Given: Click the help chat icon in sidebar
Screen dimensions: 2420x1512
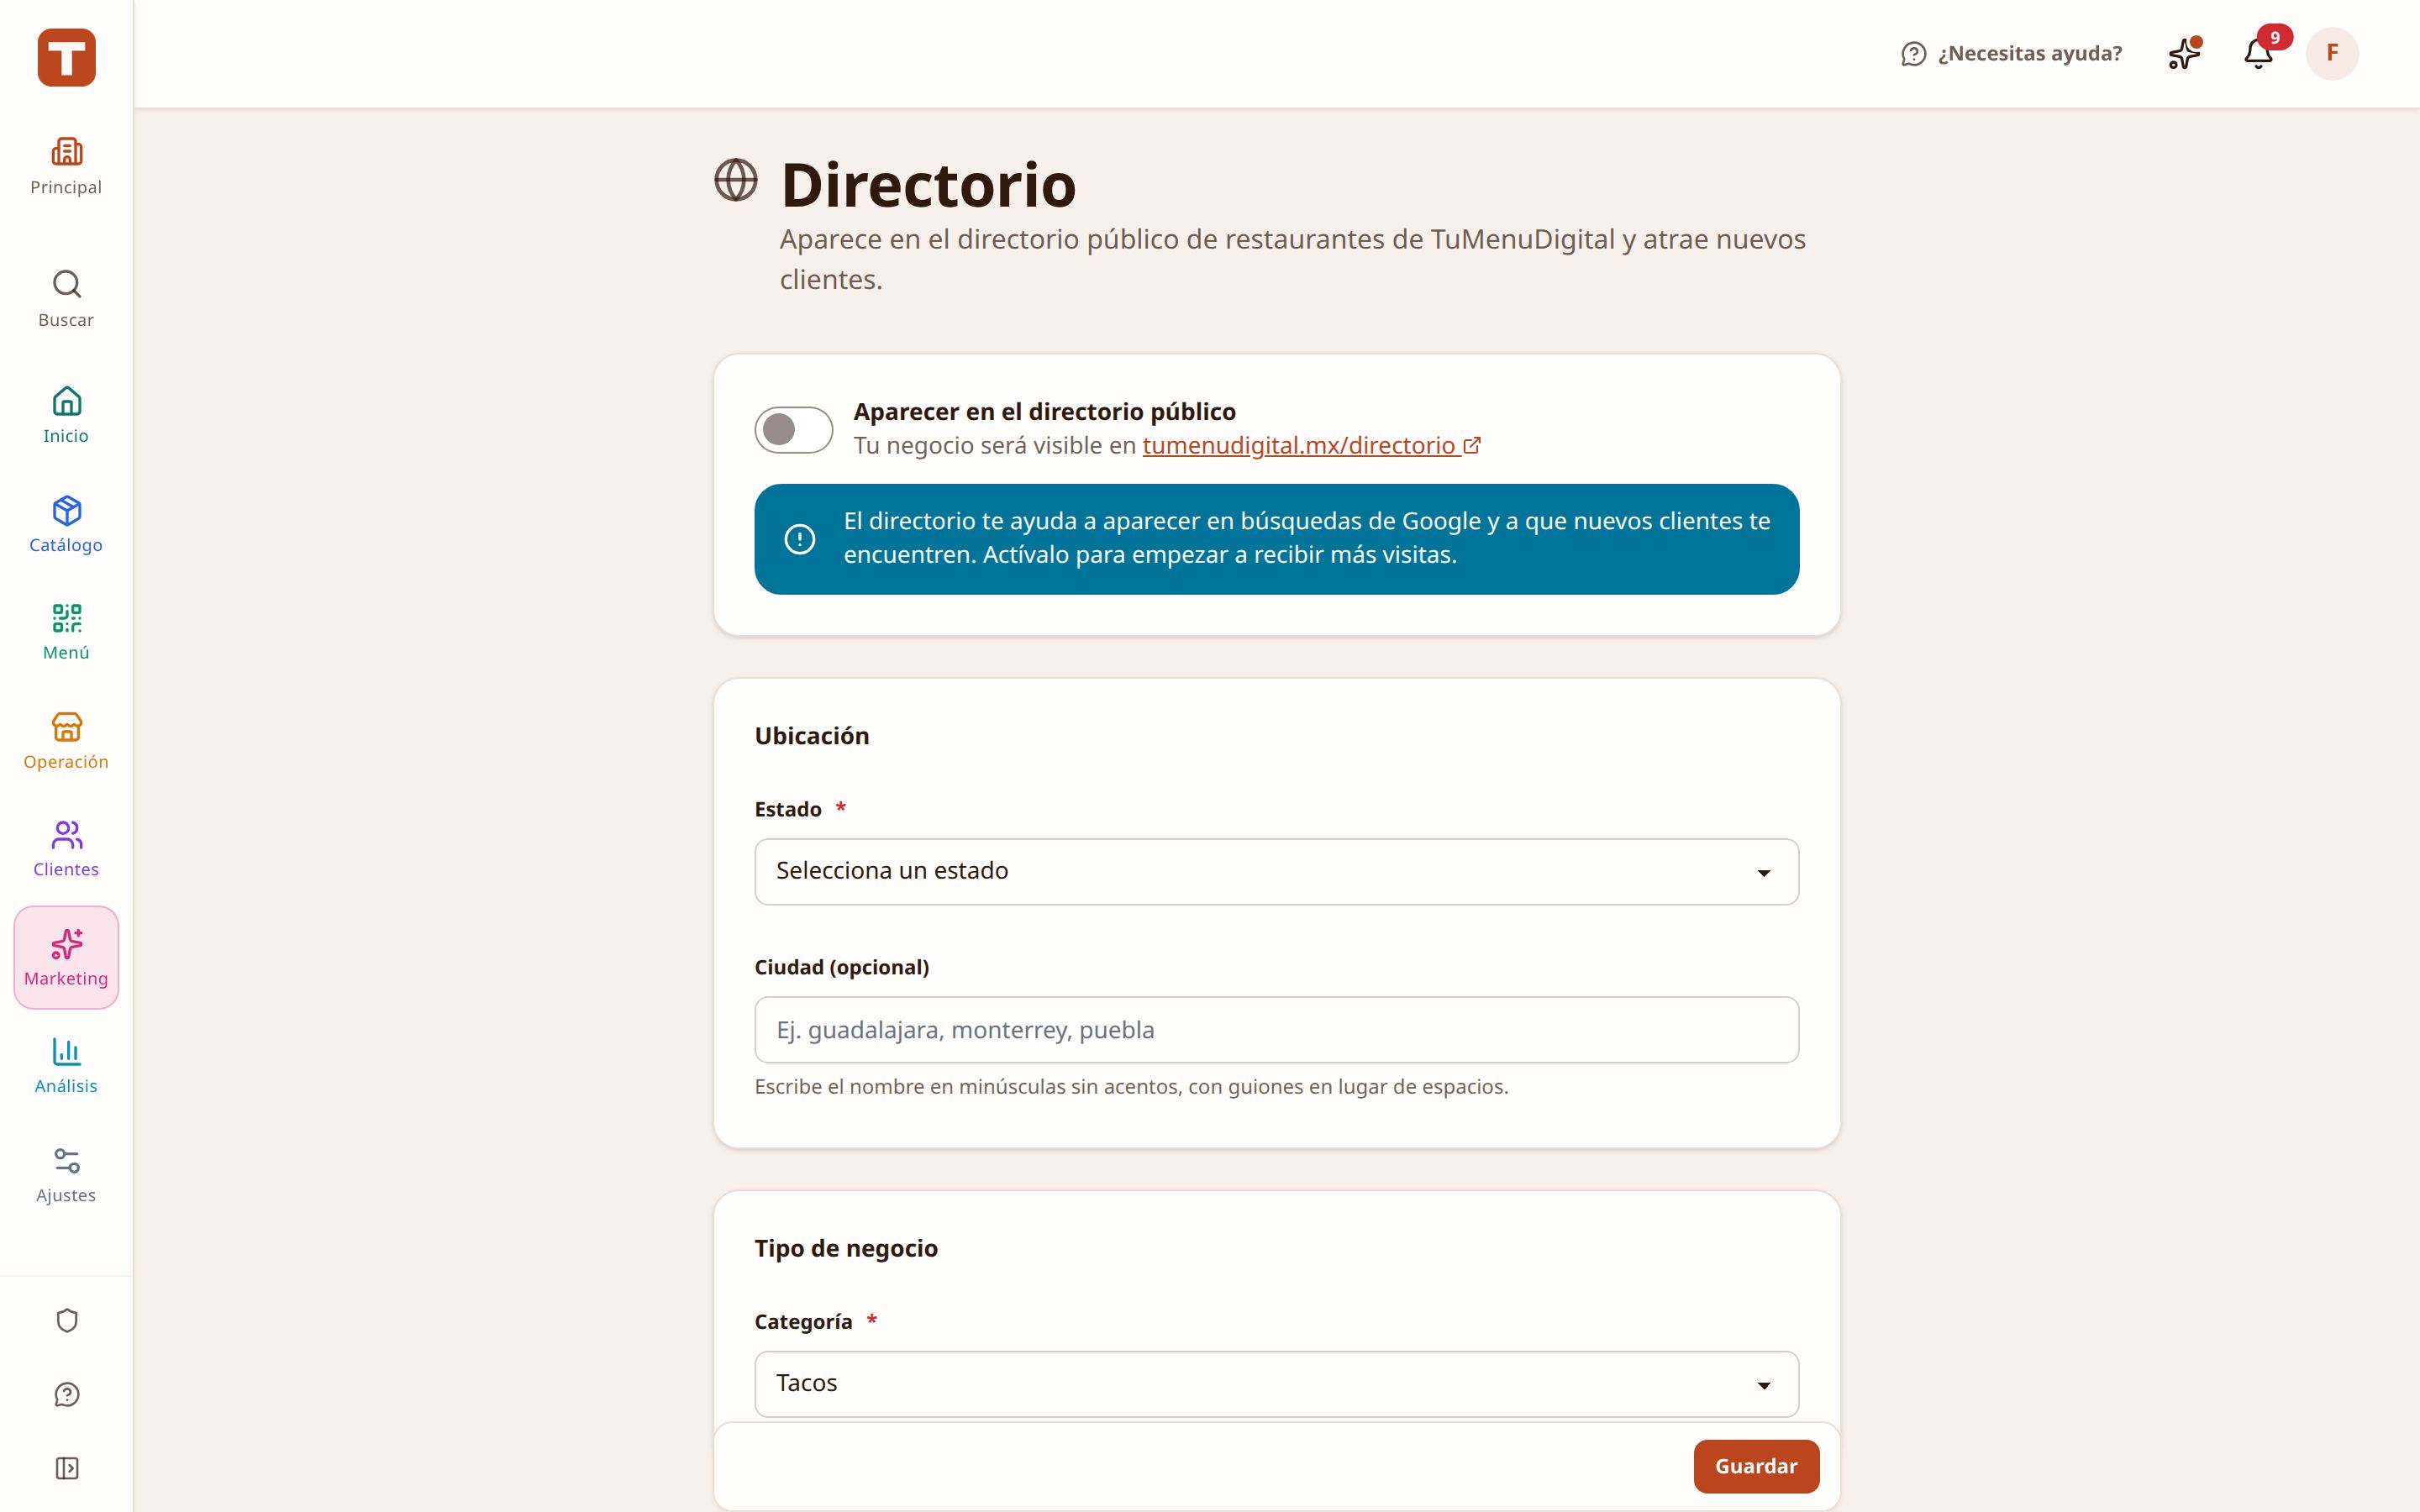Looking at the screenshot, I should [67, 1395].
